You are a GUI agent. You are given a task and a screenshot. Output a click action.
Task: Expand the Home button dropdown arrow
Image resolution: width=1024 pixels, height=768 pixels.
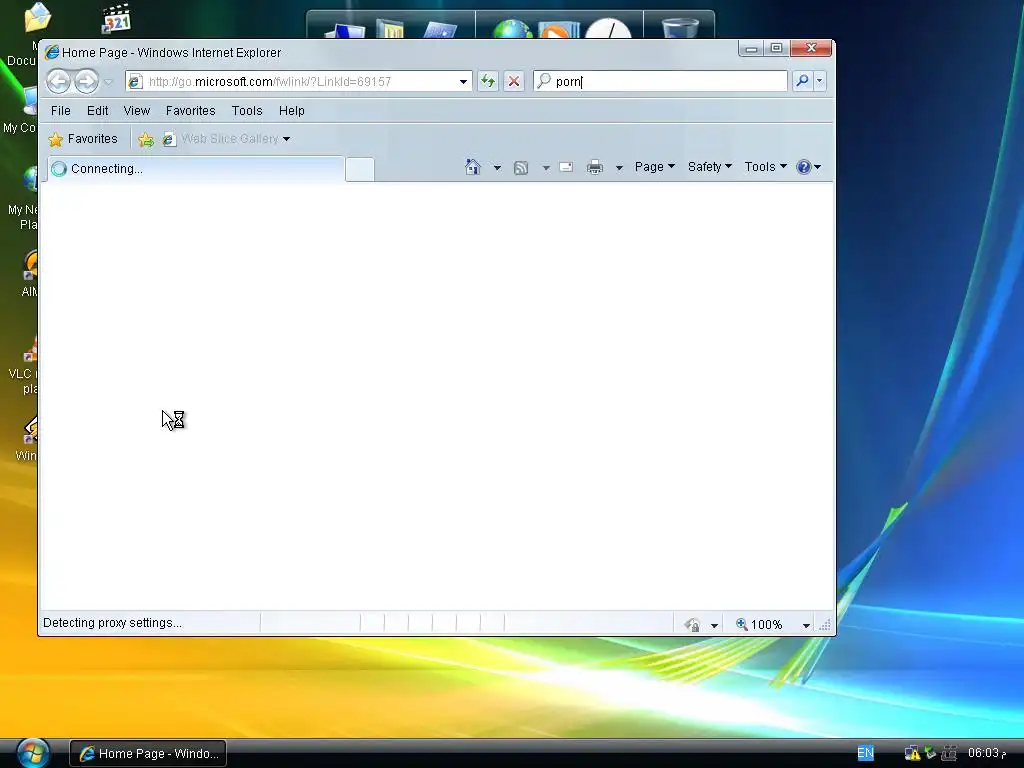pyautogui.click(x=497, y=168)
